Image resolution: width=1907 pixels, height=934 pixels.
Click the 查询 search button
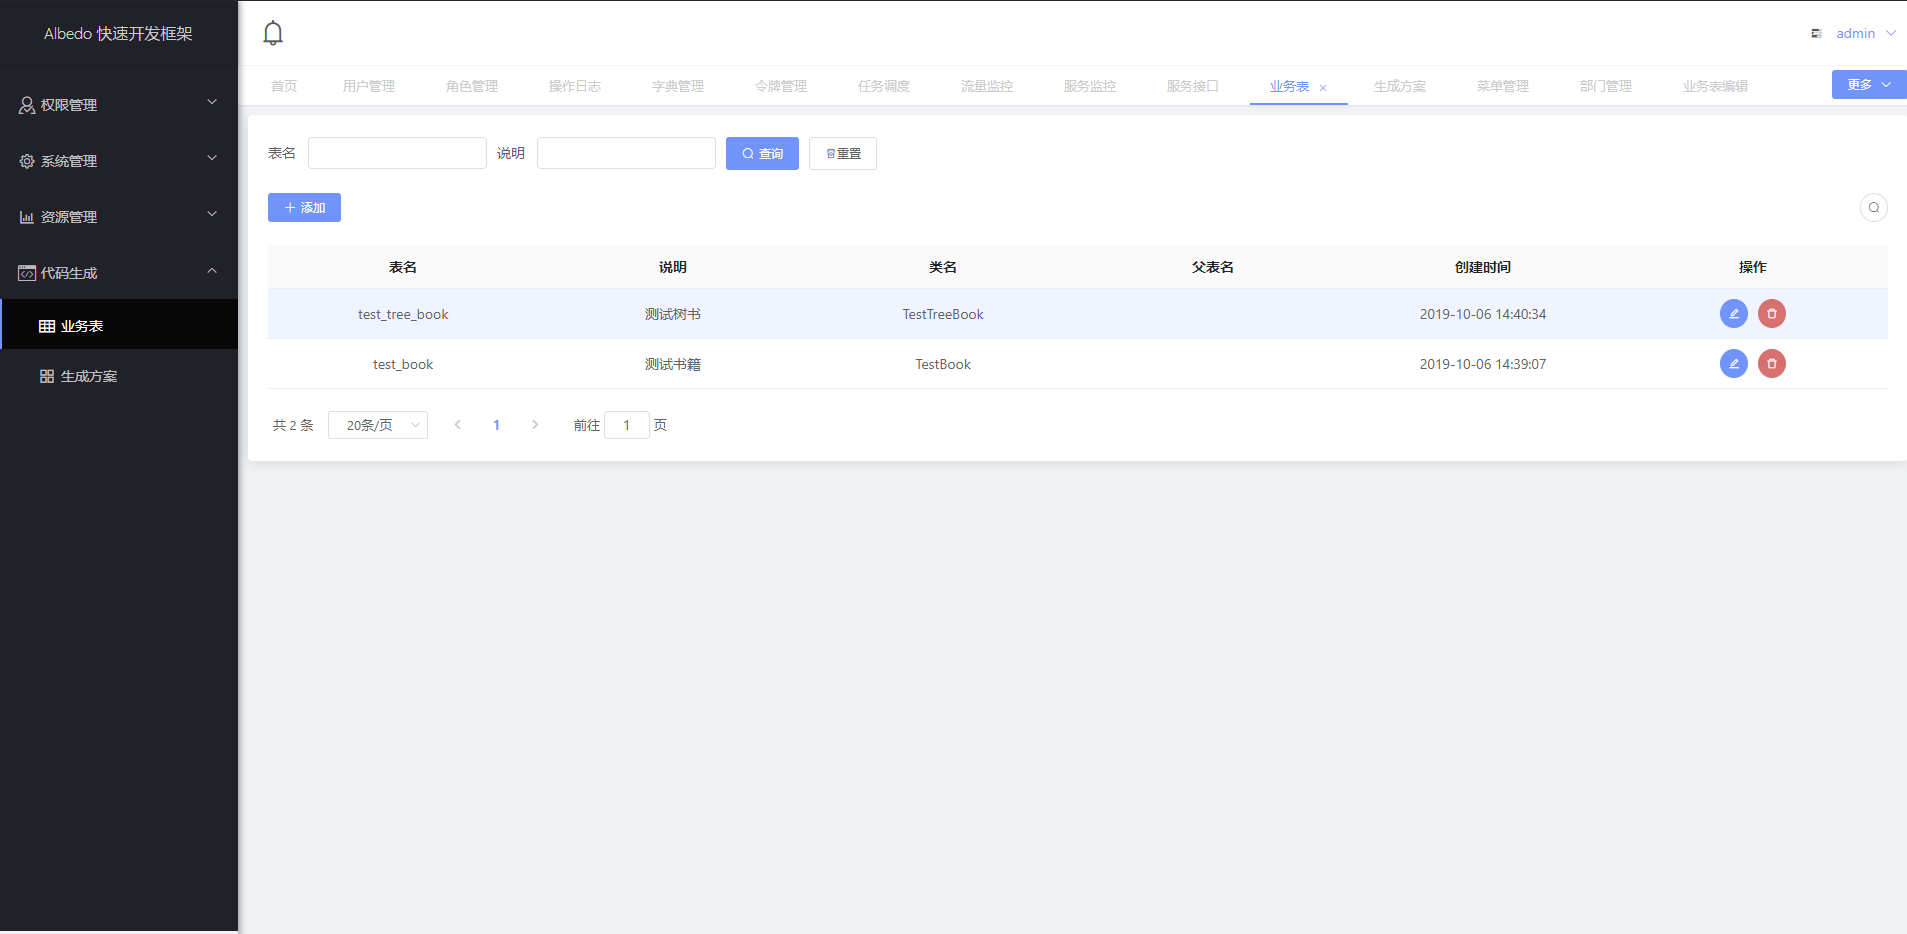pos(762,153)
